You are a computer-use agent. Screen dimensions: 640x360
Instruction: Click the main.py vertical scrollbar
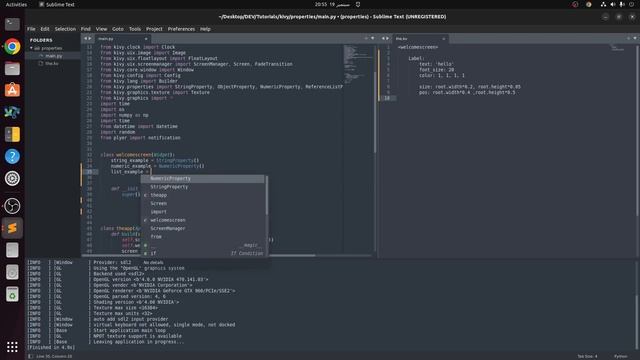click(375, 112)
